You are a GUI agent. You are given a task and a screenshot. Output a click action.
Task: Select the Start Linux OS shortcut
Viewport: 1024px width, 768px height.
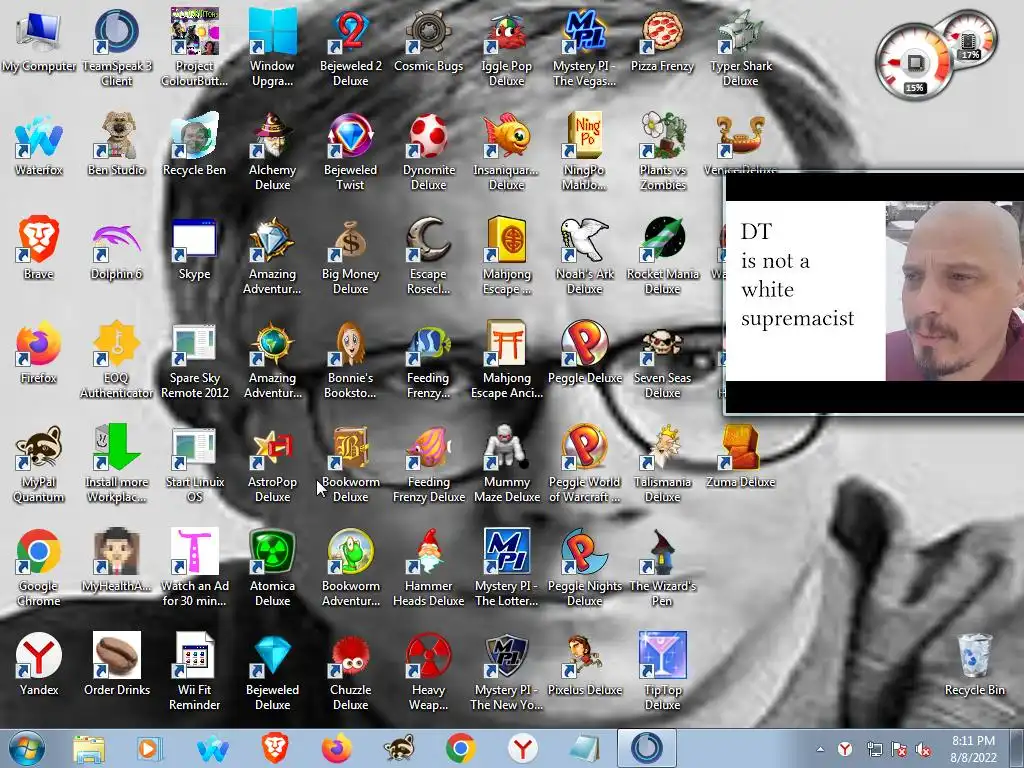(x=195, y=464)
